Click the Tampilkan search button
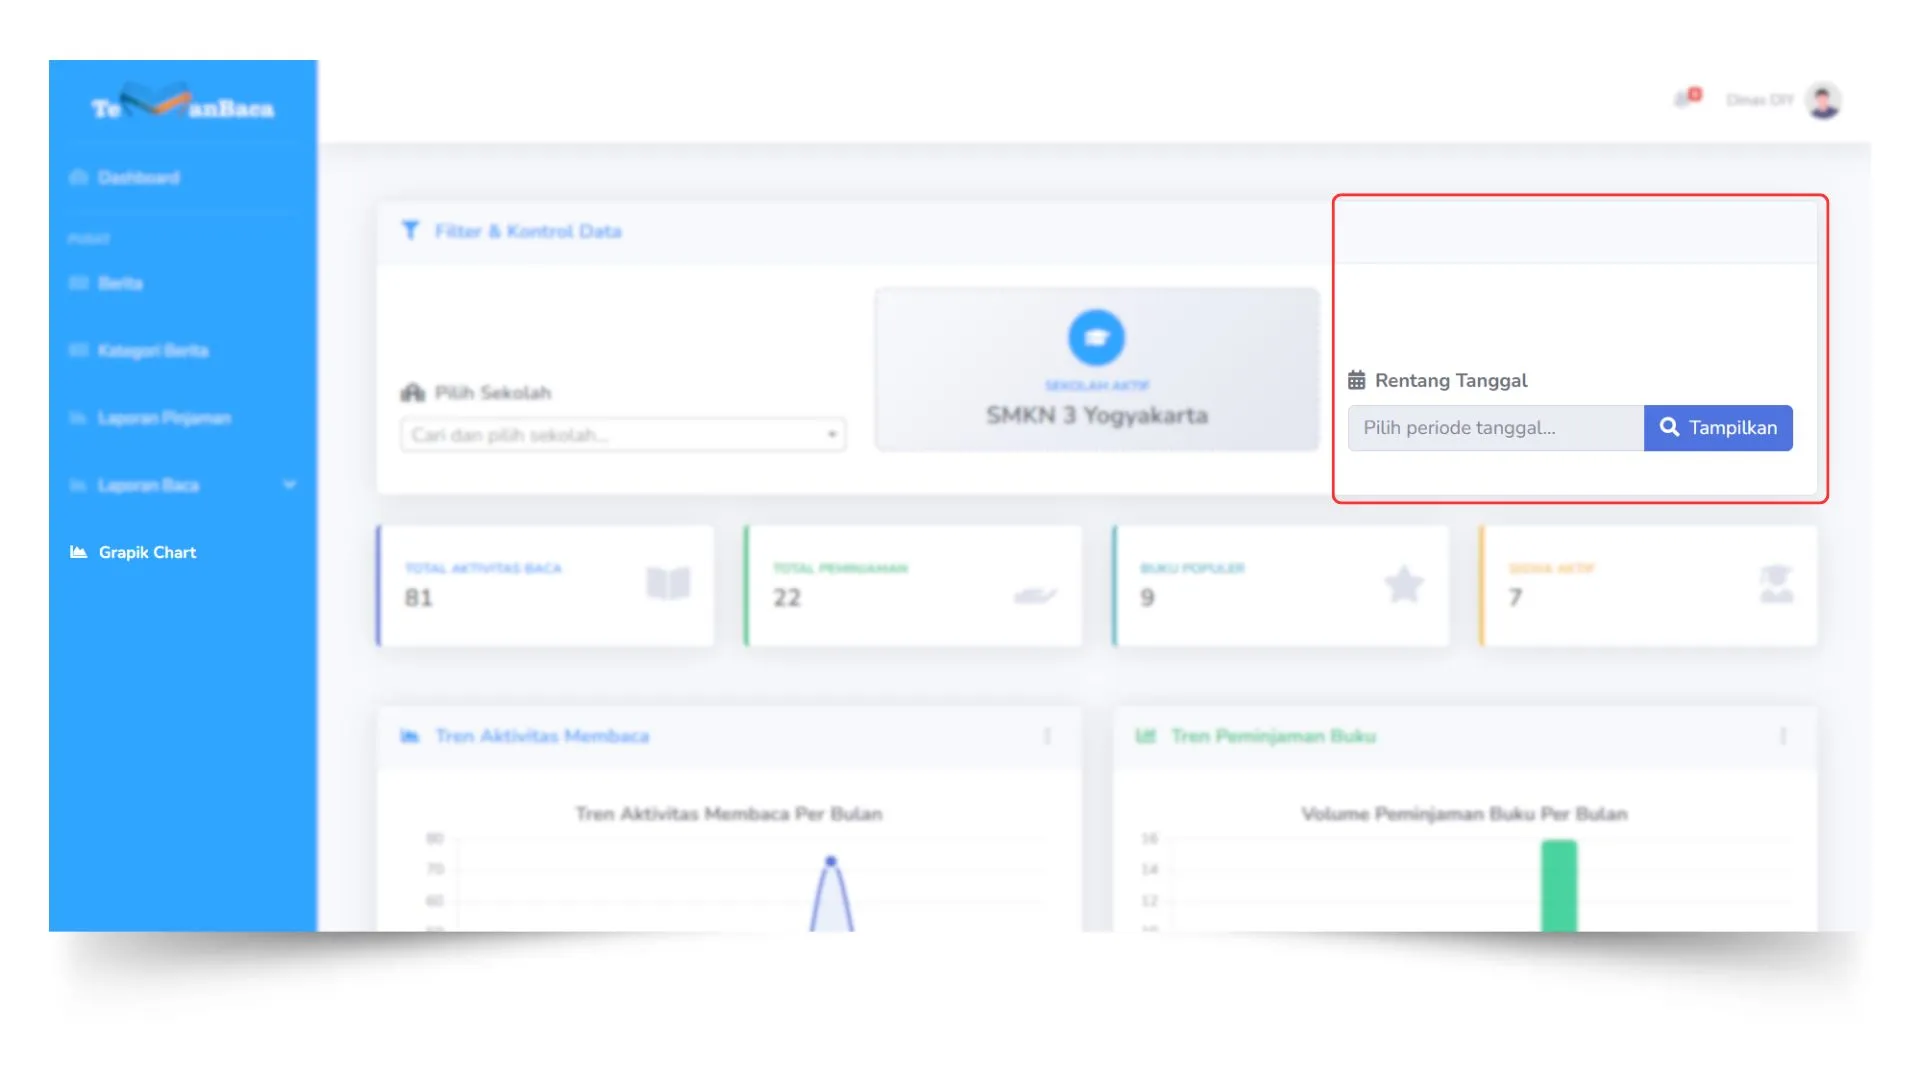 coord(1717,428)
